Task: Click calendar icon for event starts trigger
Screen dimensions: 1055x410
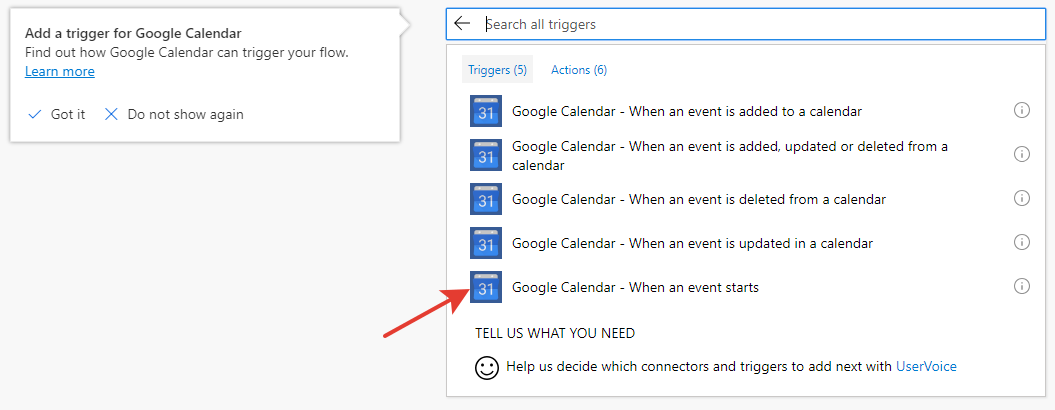Action: coord(485,287)
